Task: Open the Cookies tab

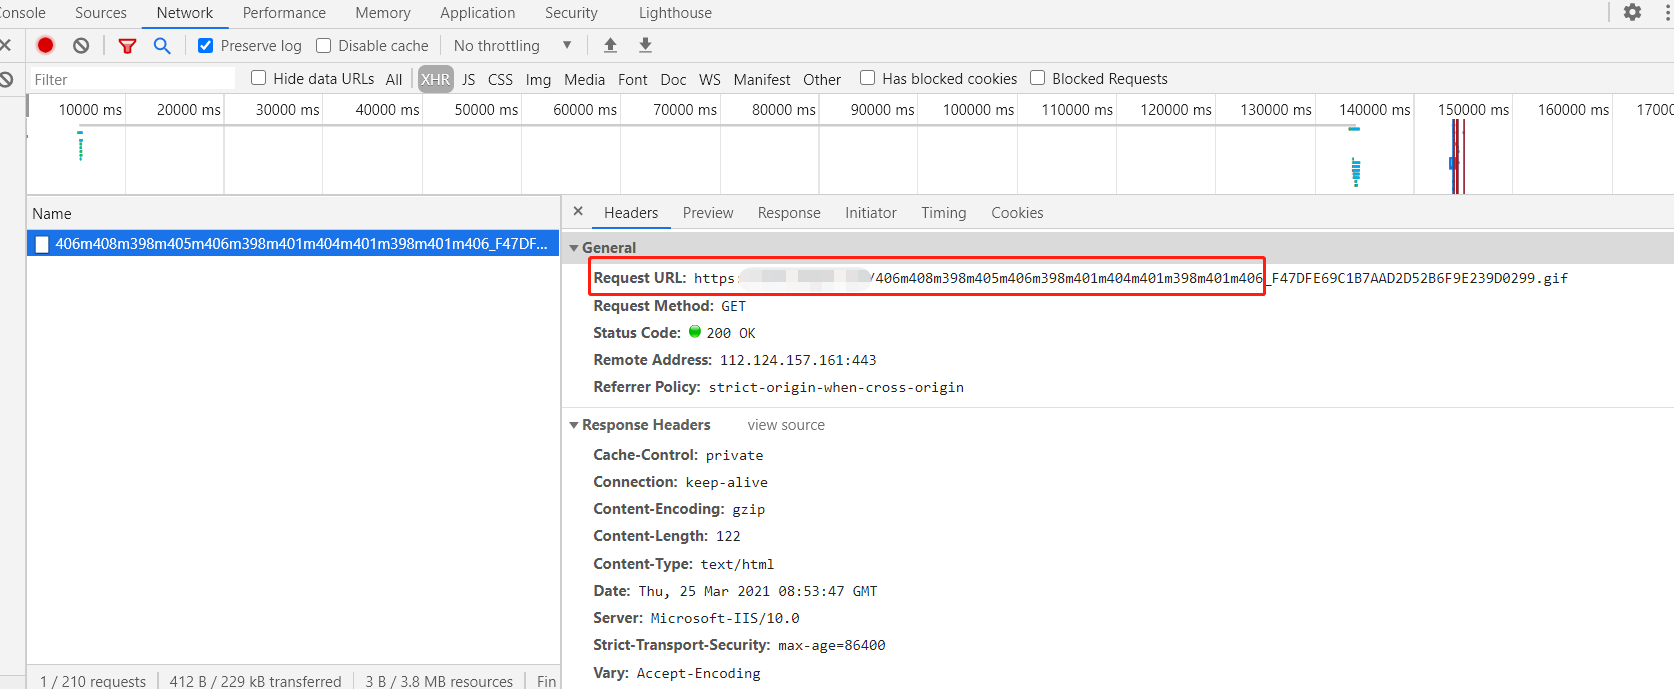Action: point(1017,213)
